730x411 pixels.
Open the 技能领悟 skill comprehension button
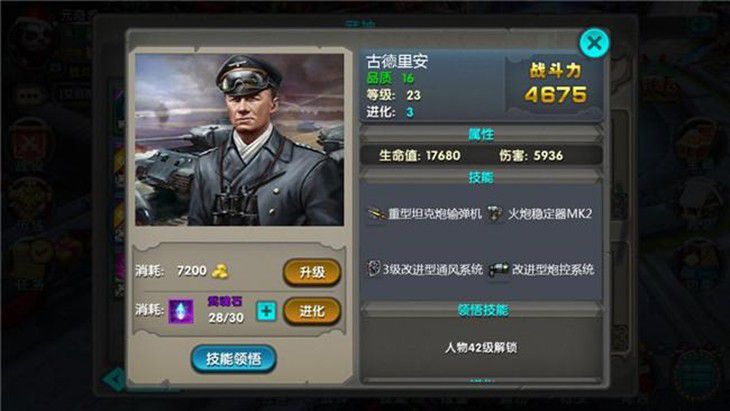[234, 358]
